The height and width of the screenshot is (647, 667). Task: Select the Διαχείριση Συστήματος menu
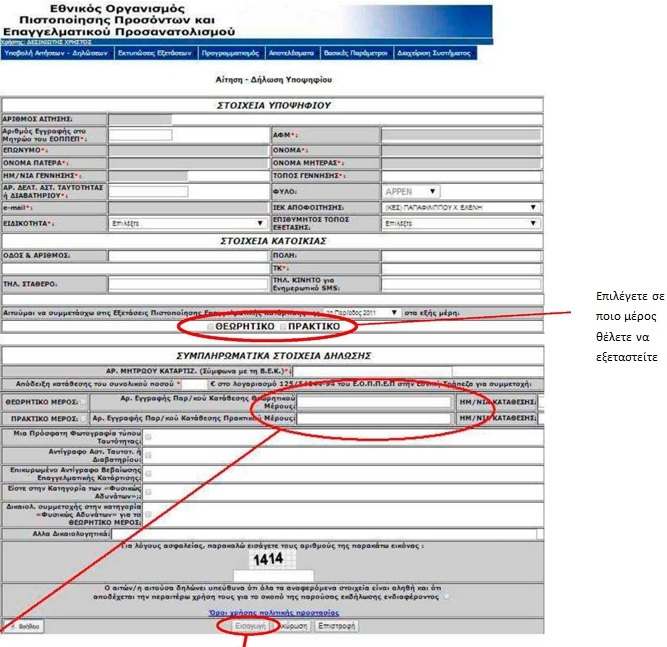[x=433, y=53]
